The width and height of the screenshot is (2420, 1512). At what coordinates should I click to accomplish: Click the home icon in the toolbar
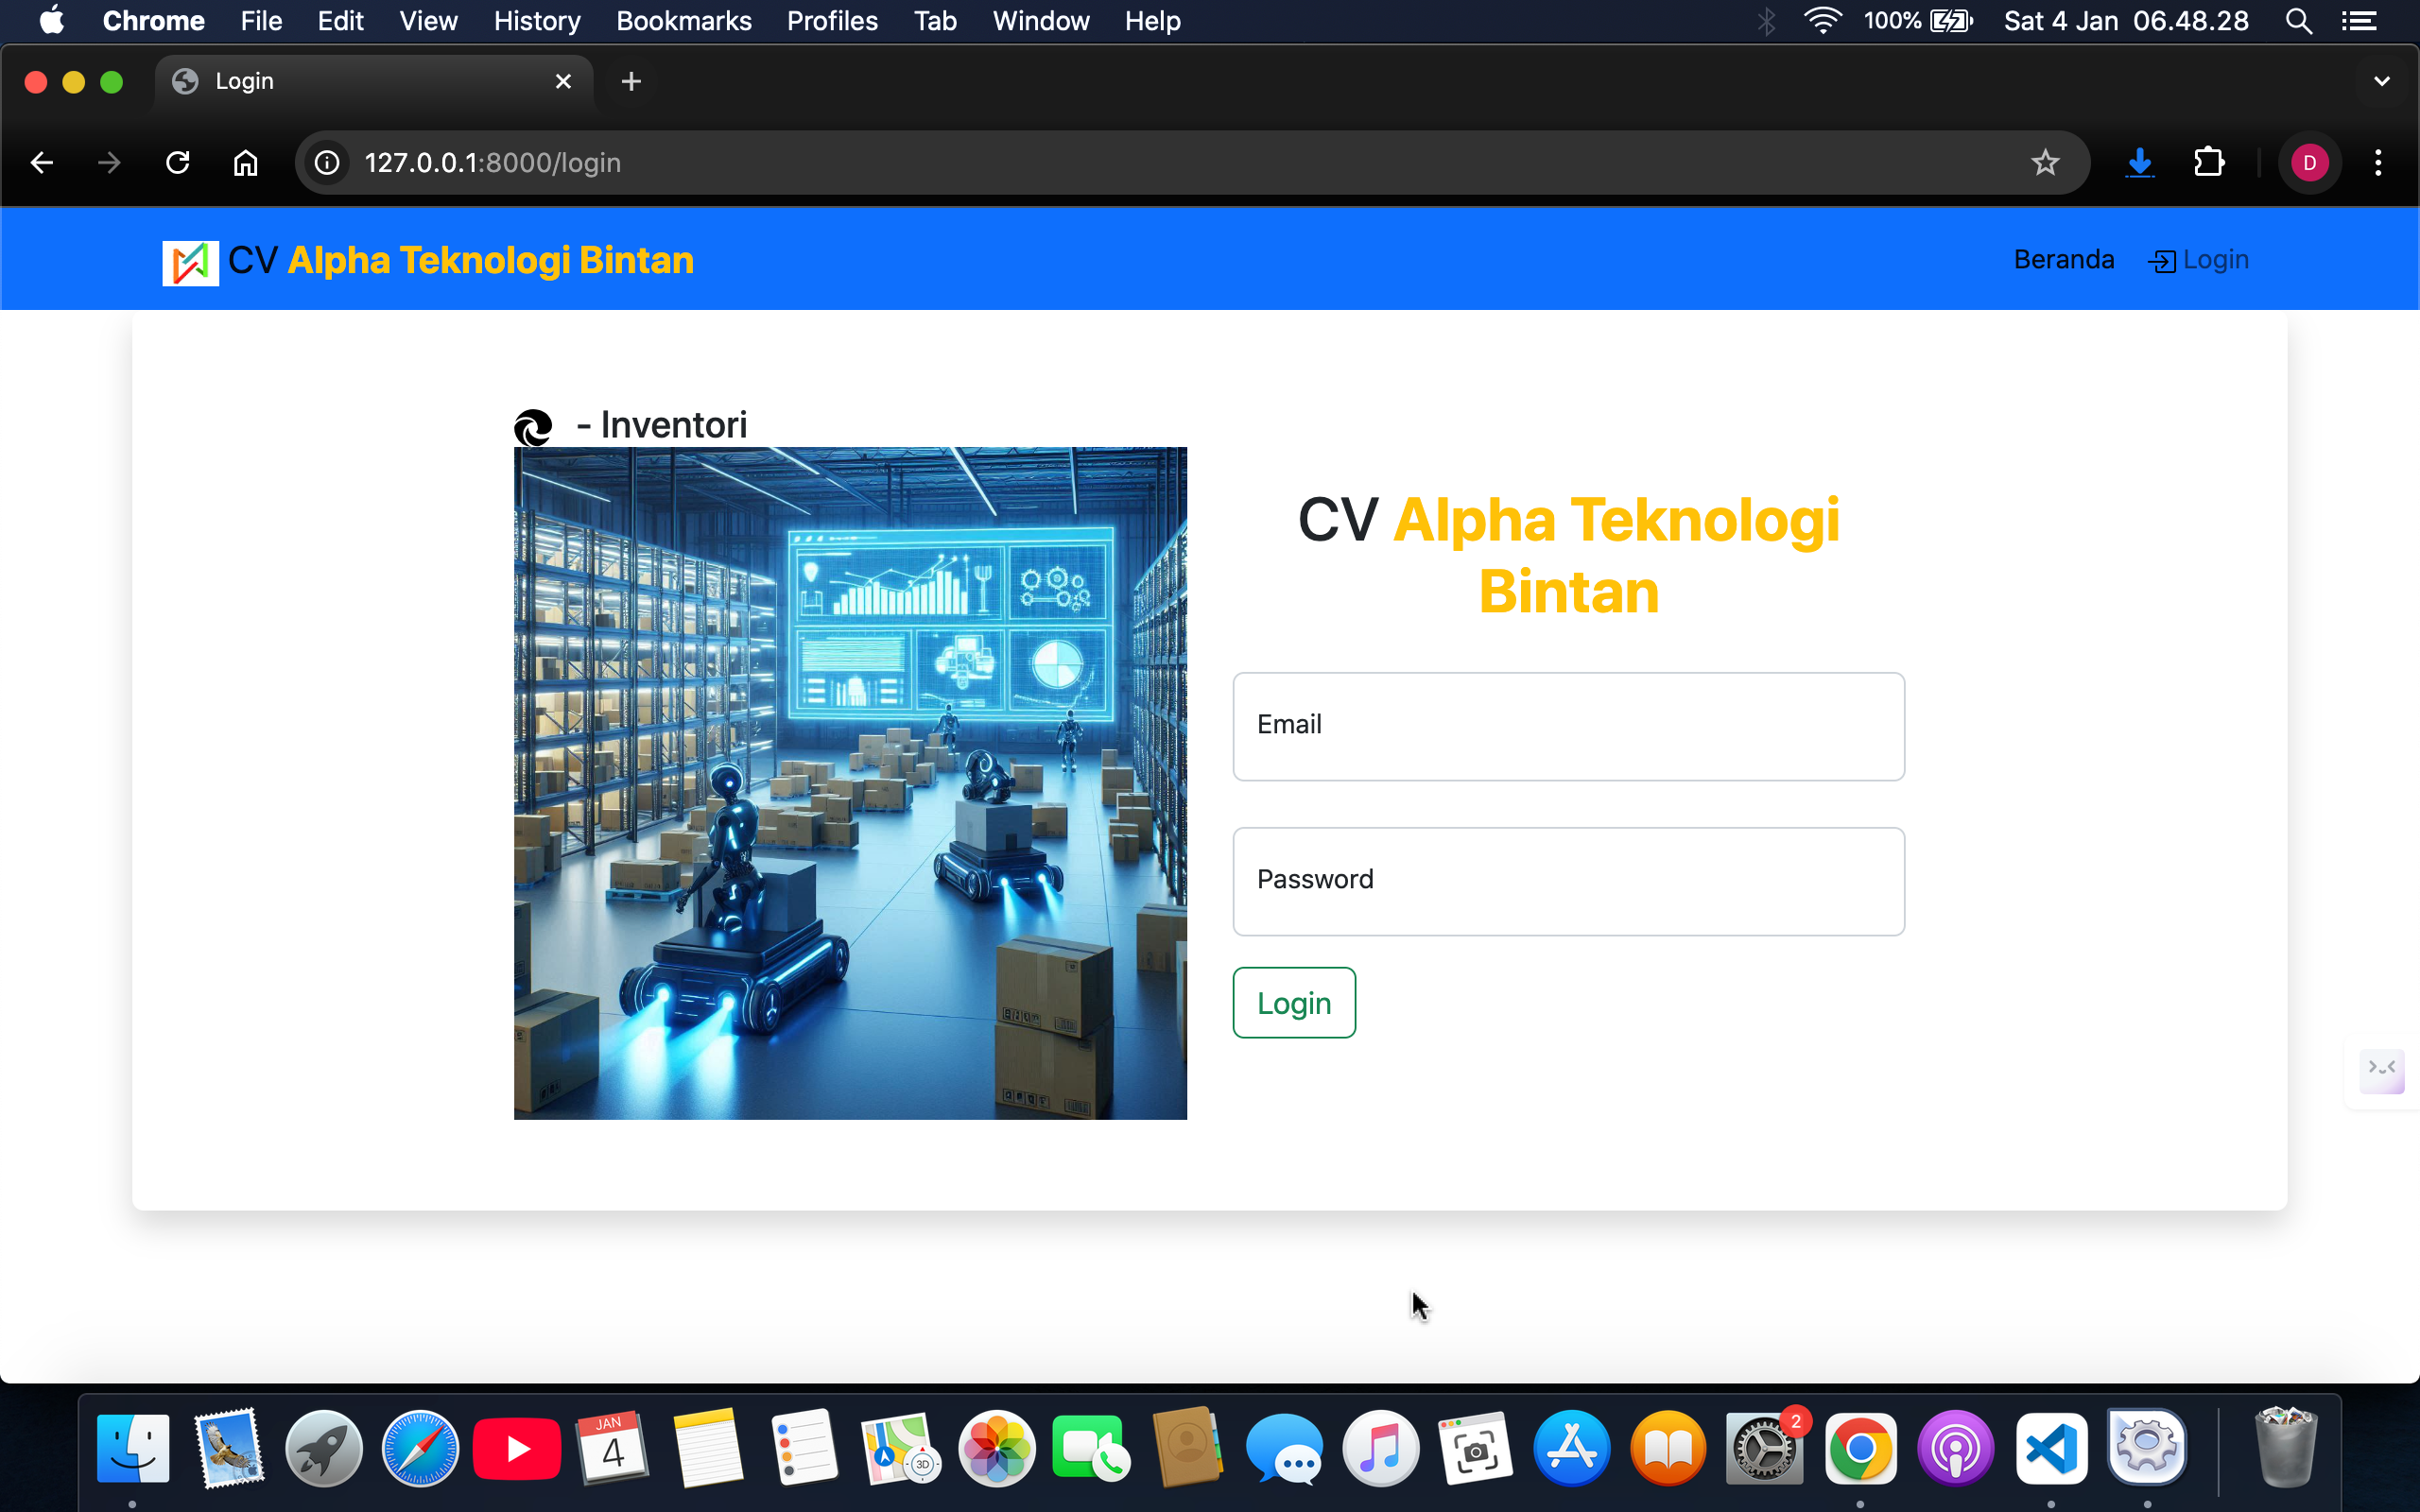tap(245, 163)
